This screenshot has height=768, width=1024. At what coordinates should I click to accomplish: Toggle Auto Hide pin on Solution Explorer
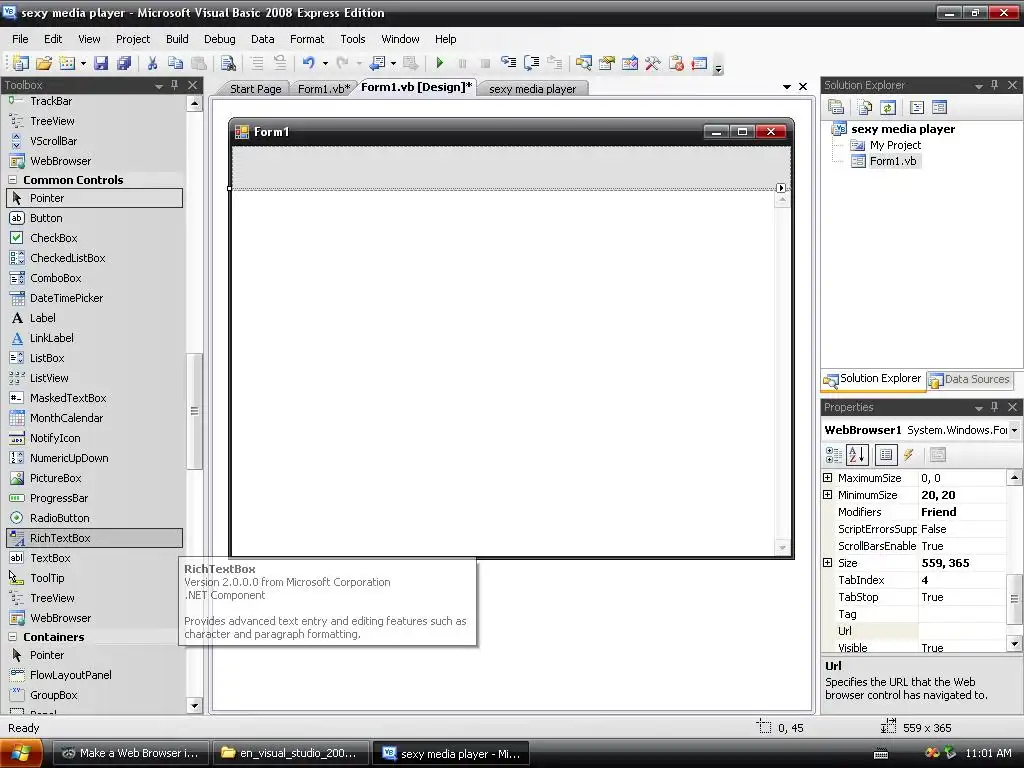point(995,85)
